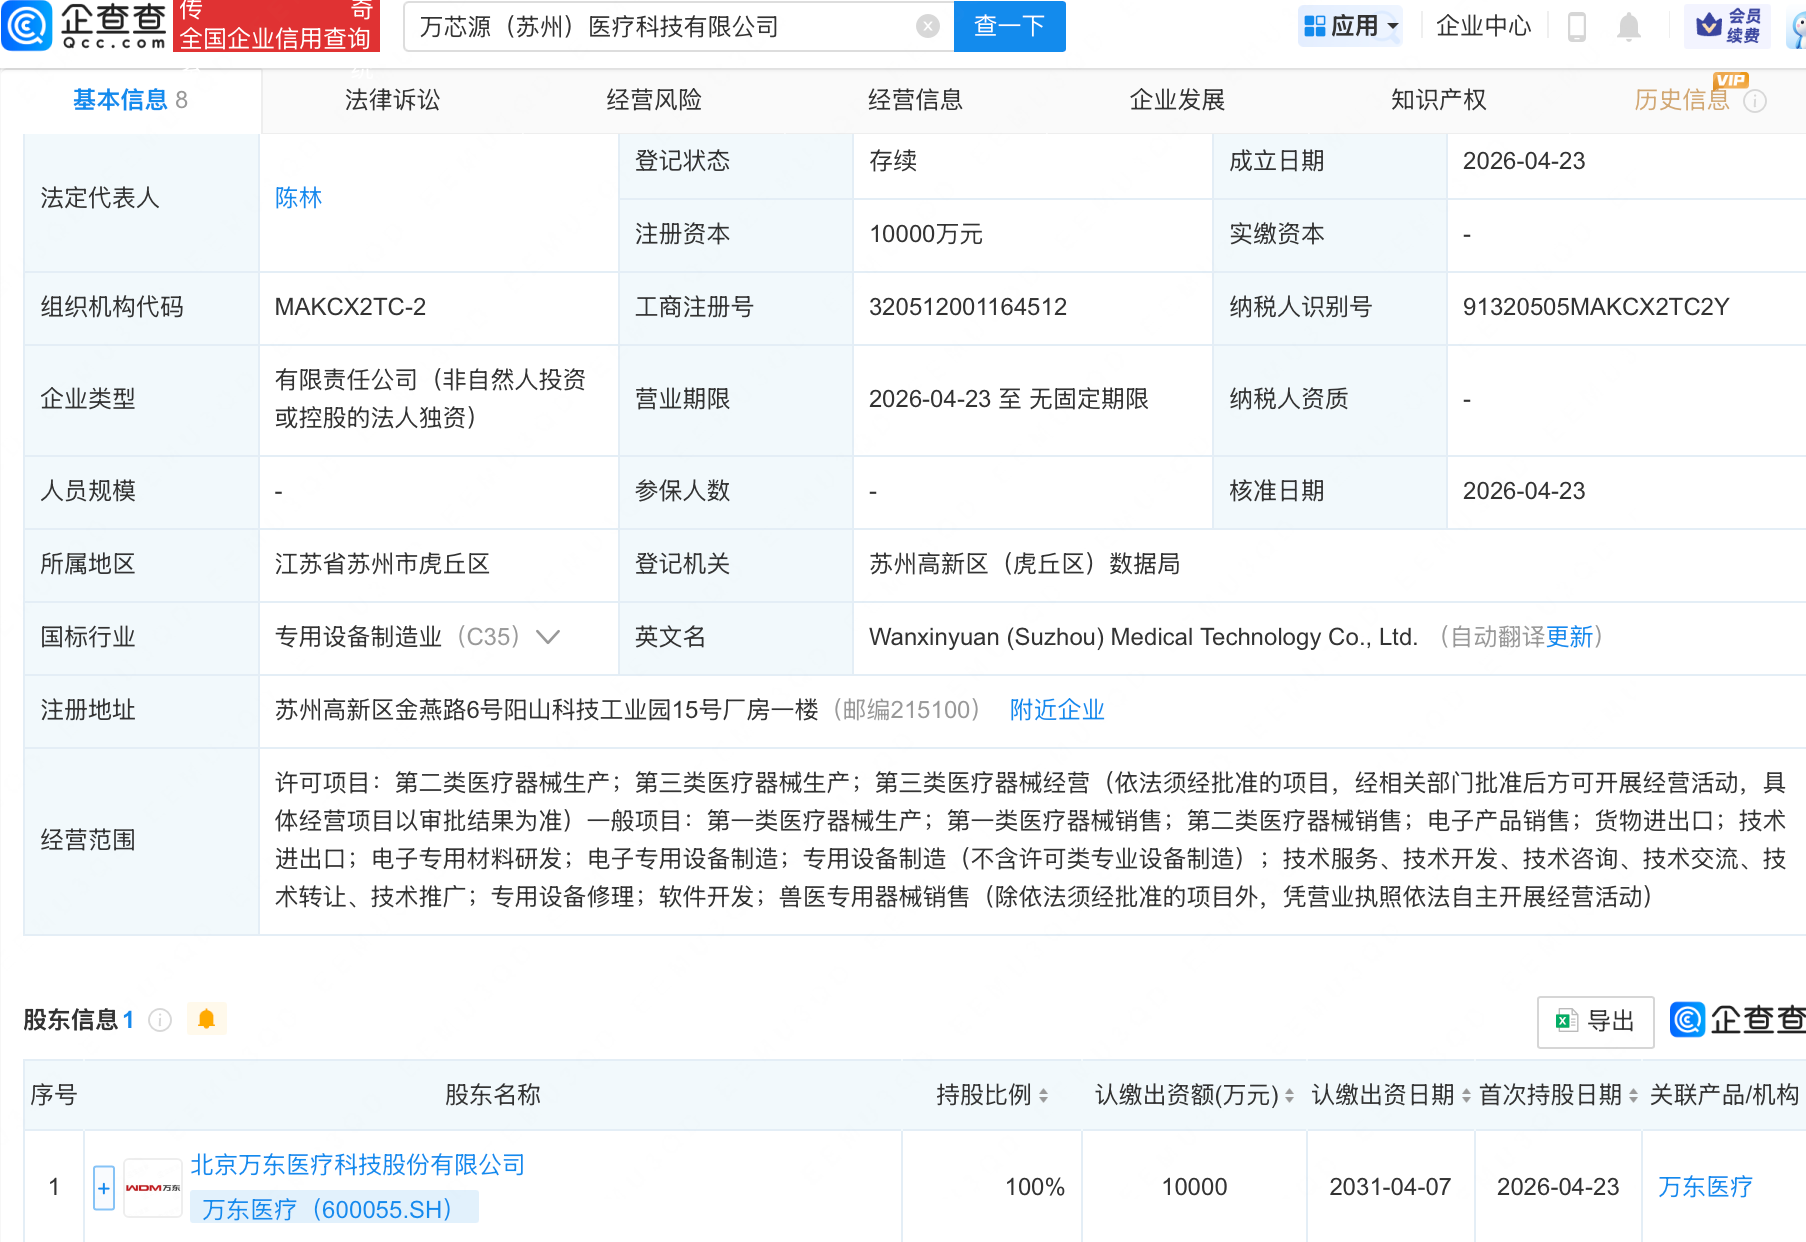Click the mobile phone icon near 企业中心

click(x=1576, y=27)
